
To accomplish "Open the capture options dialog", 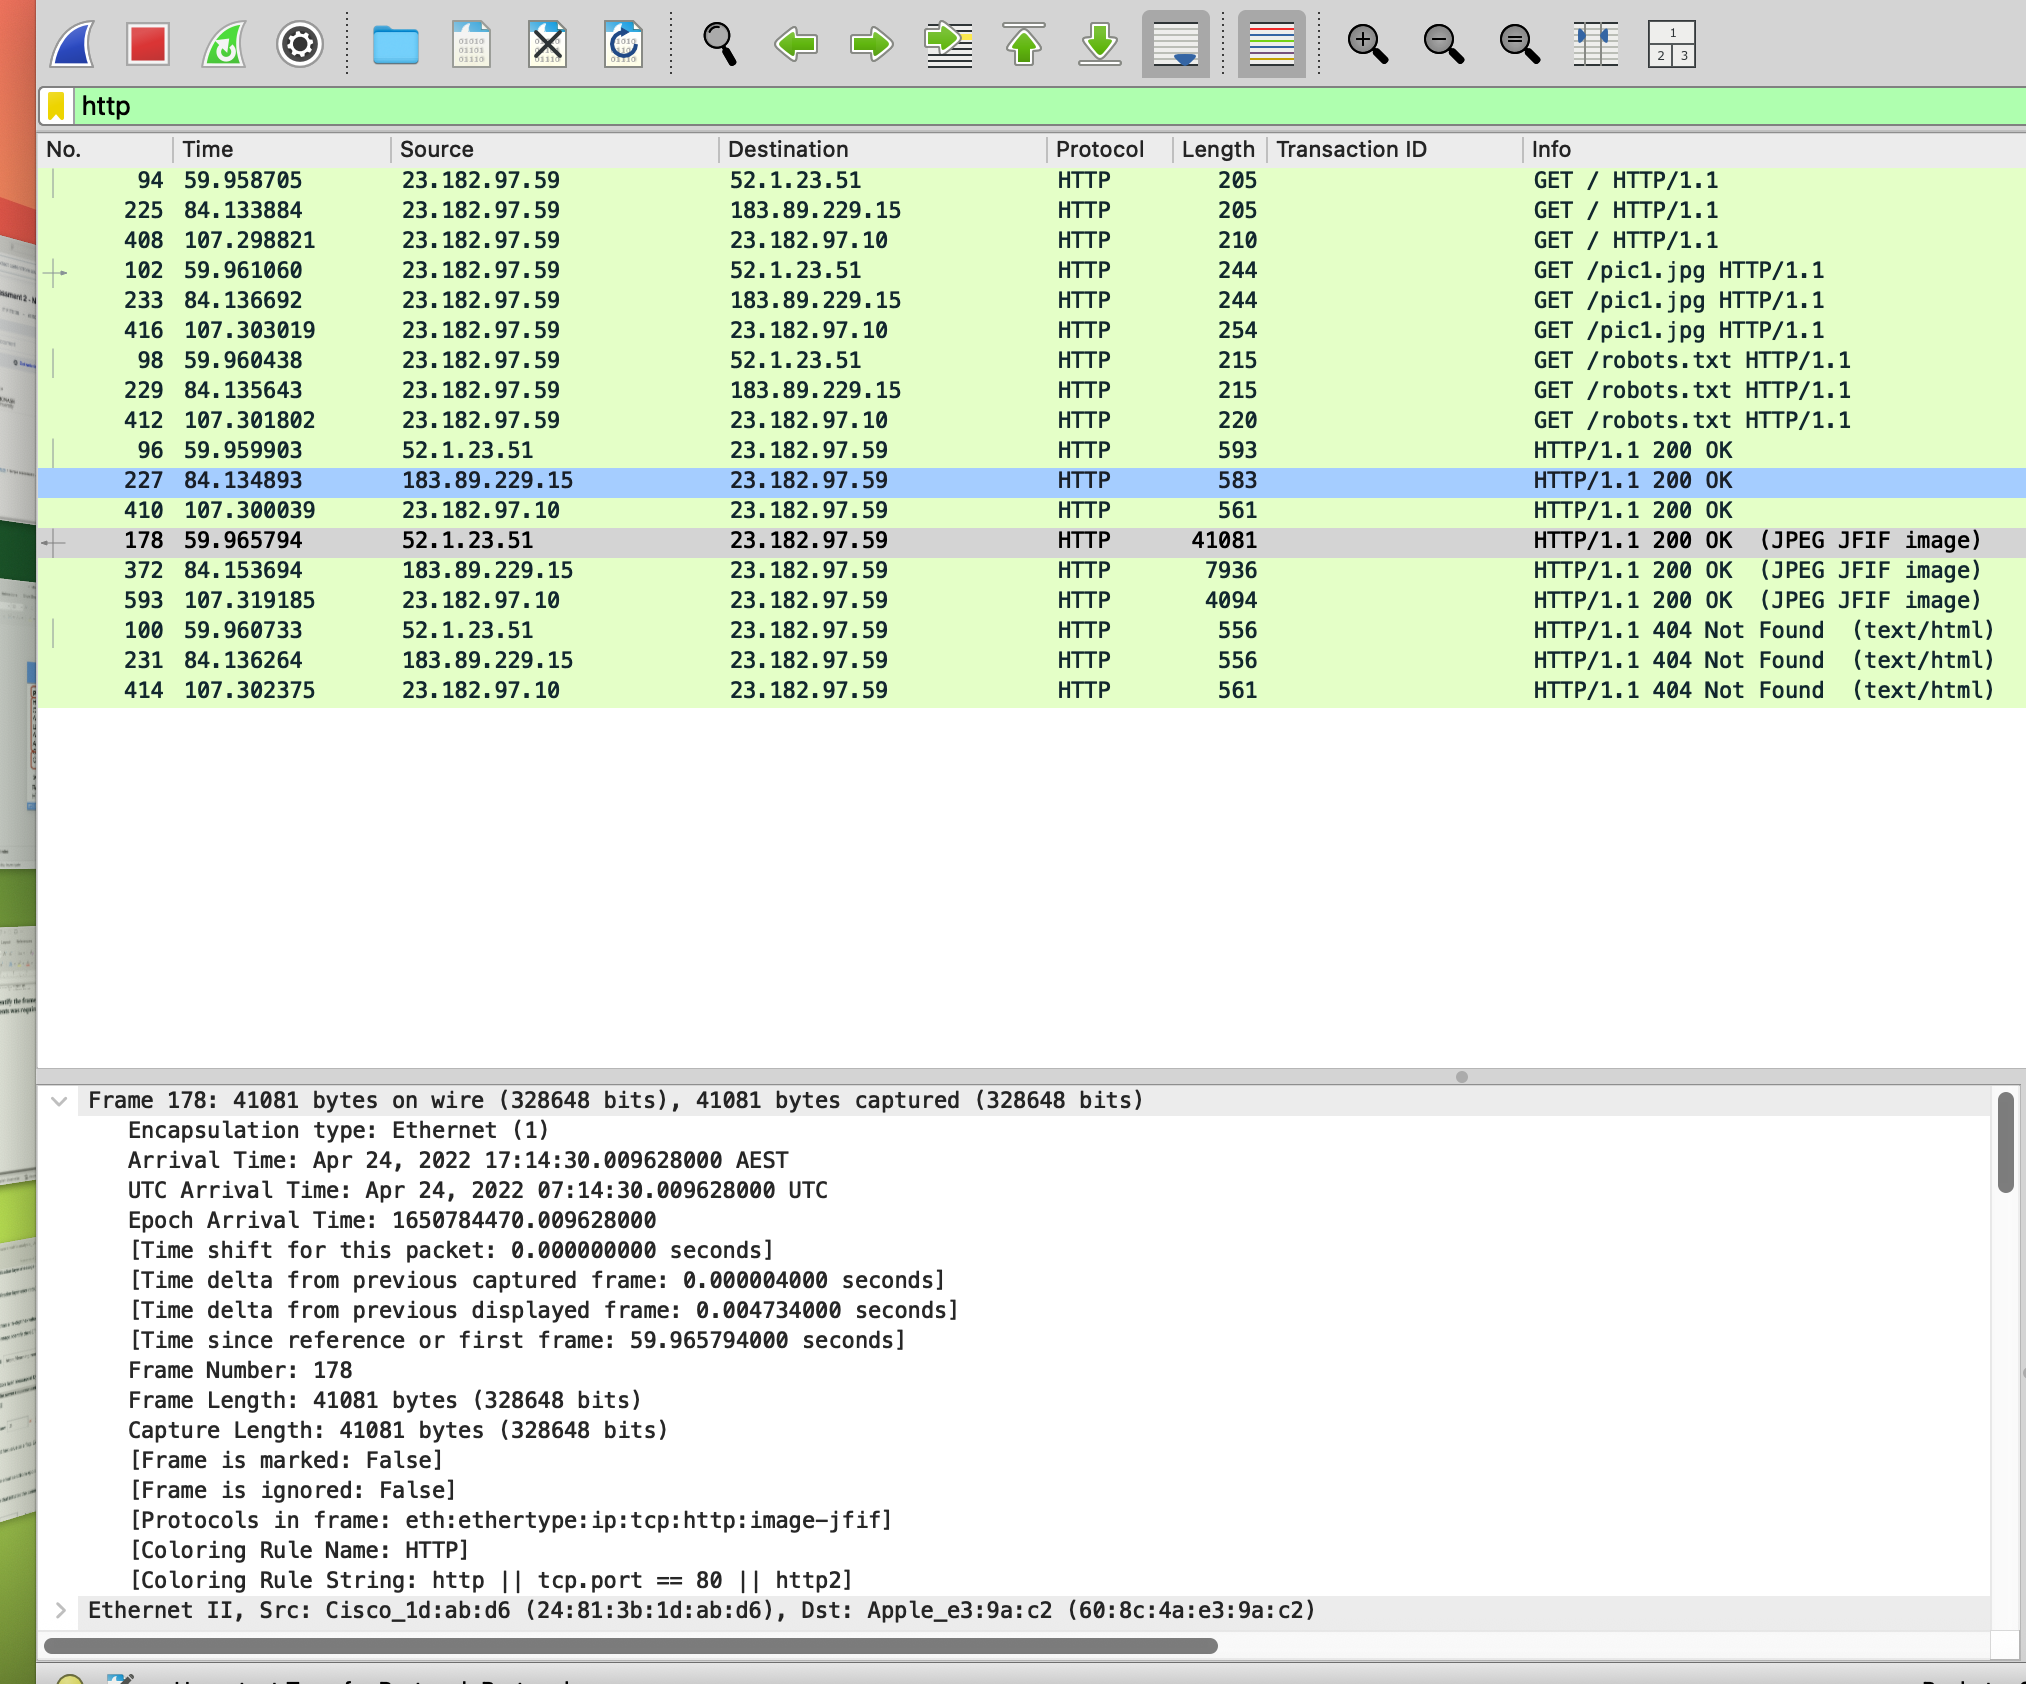I will tap(297, 44).
